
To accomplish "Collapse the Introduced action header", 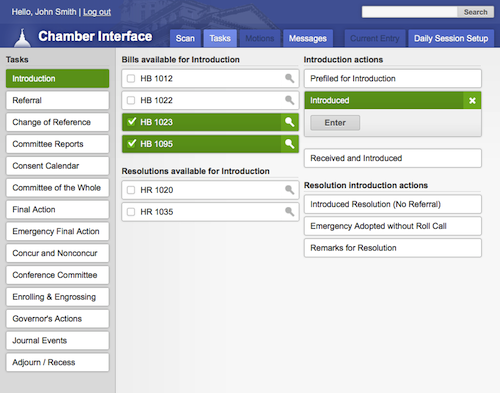I will pyautogui.click(x=384, y=100).
